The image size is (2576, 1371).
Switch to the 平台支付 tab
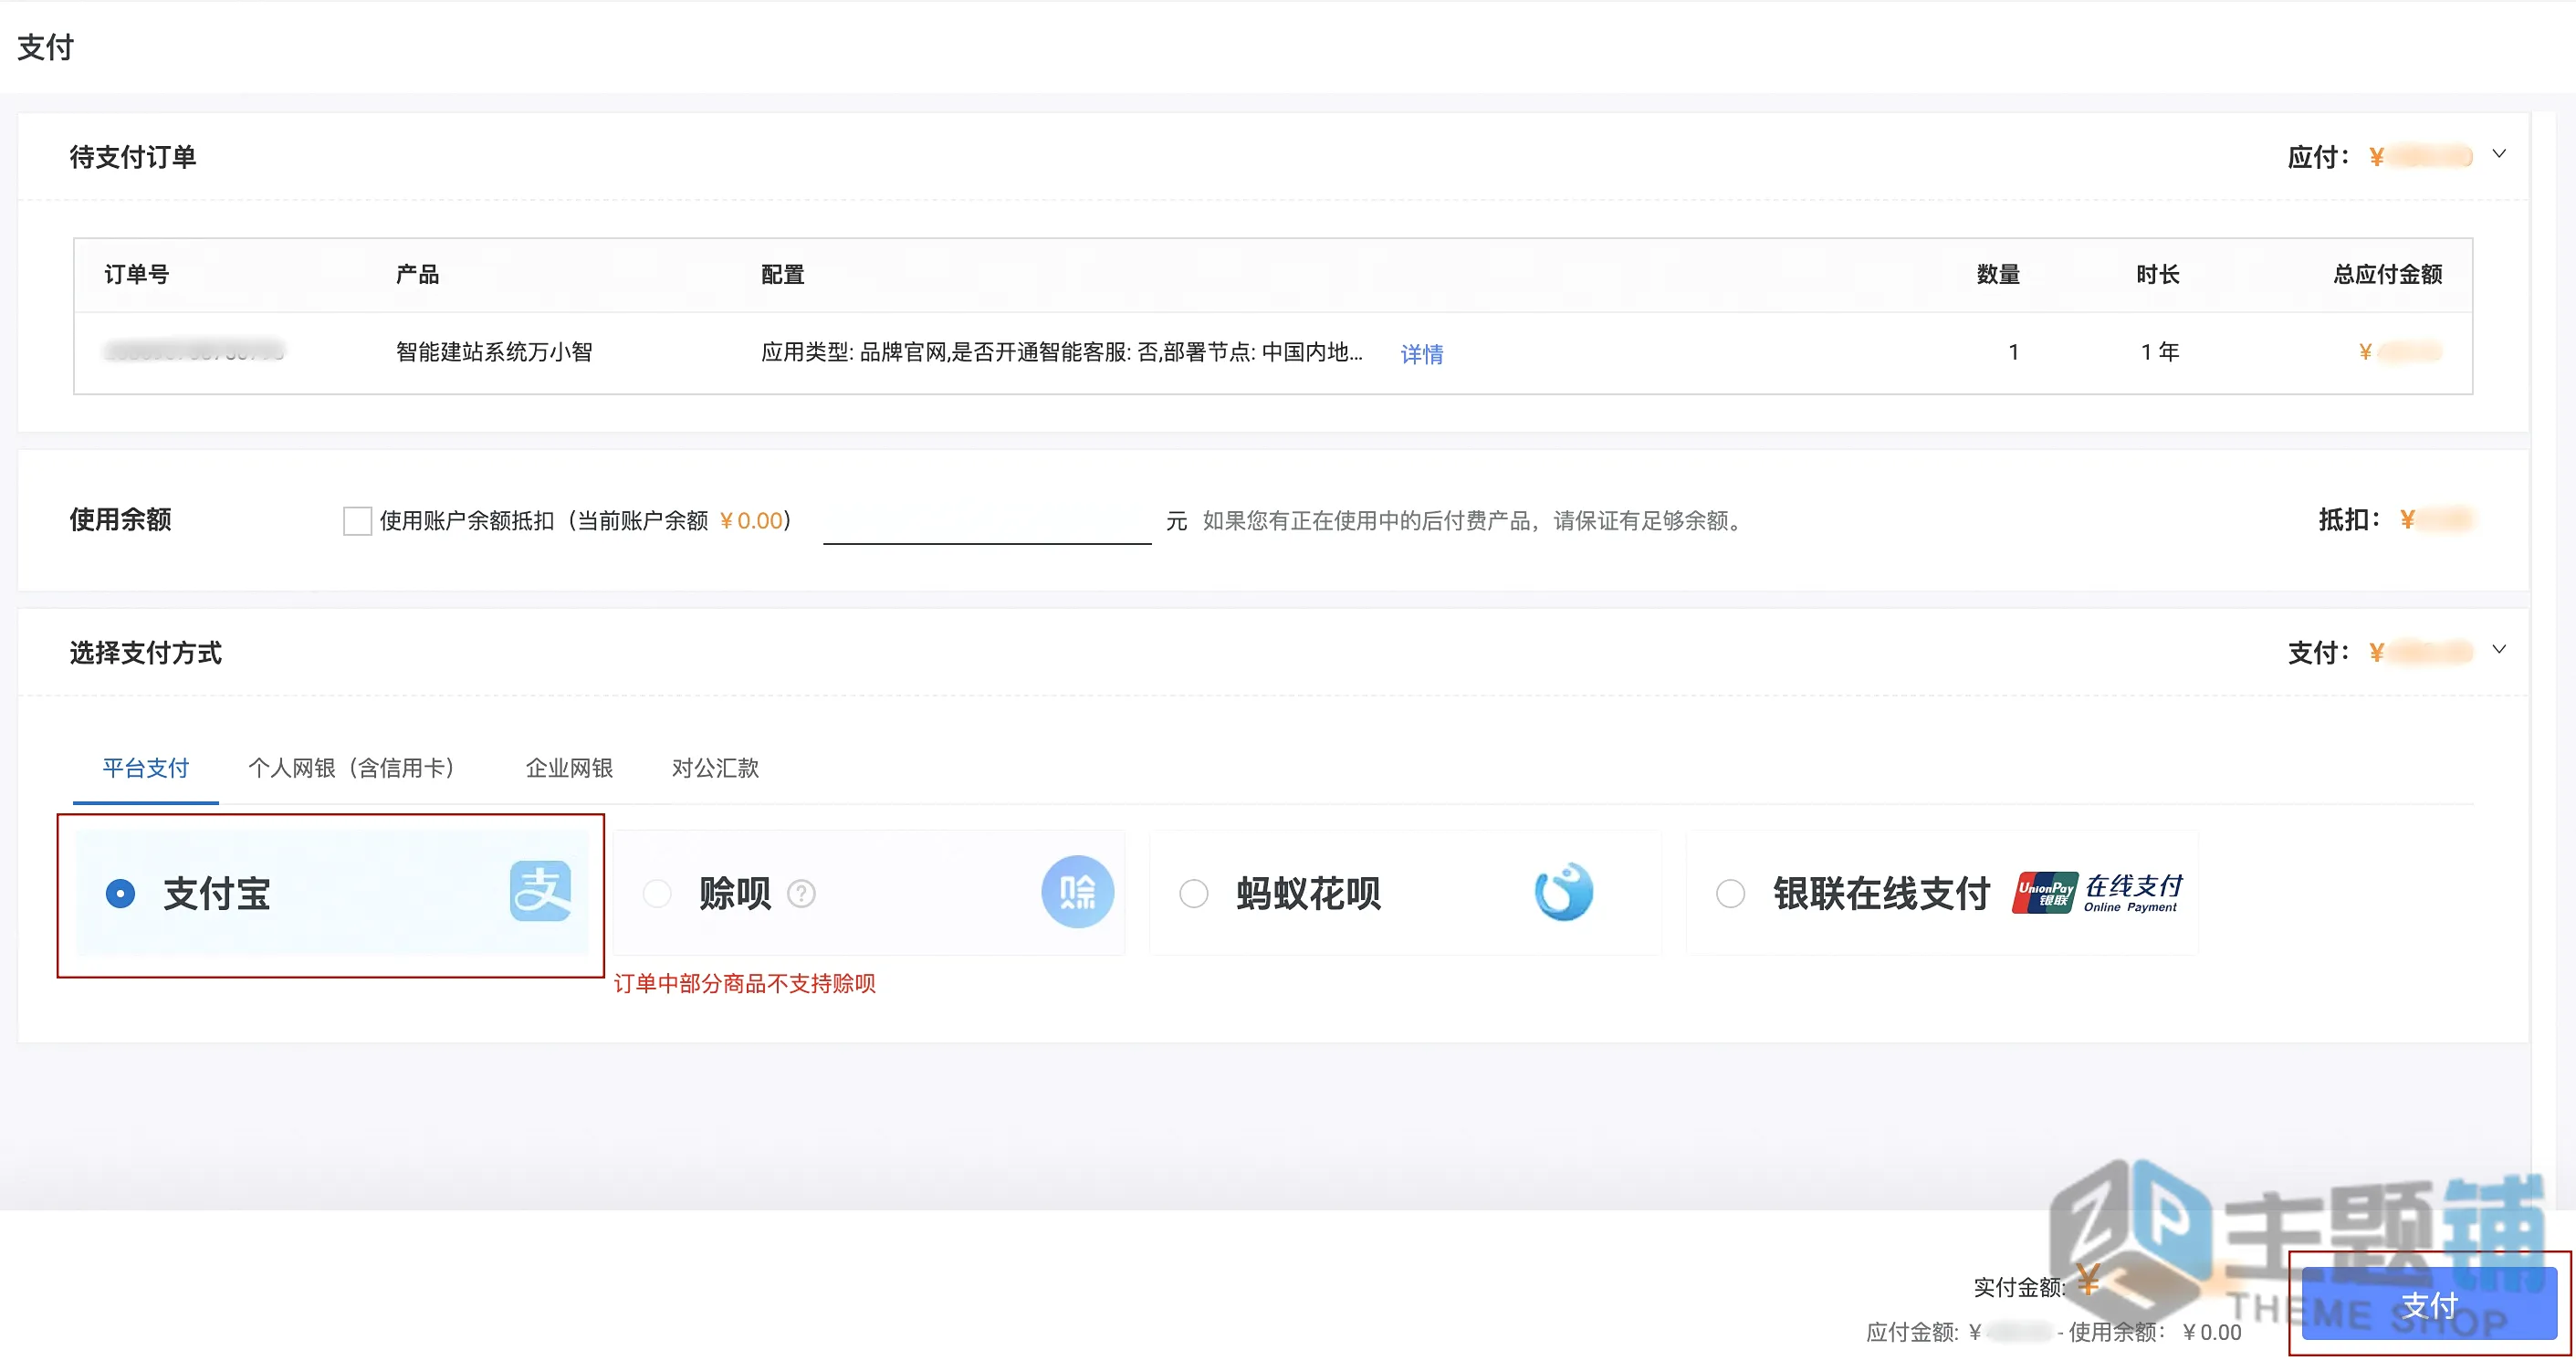146,768
